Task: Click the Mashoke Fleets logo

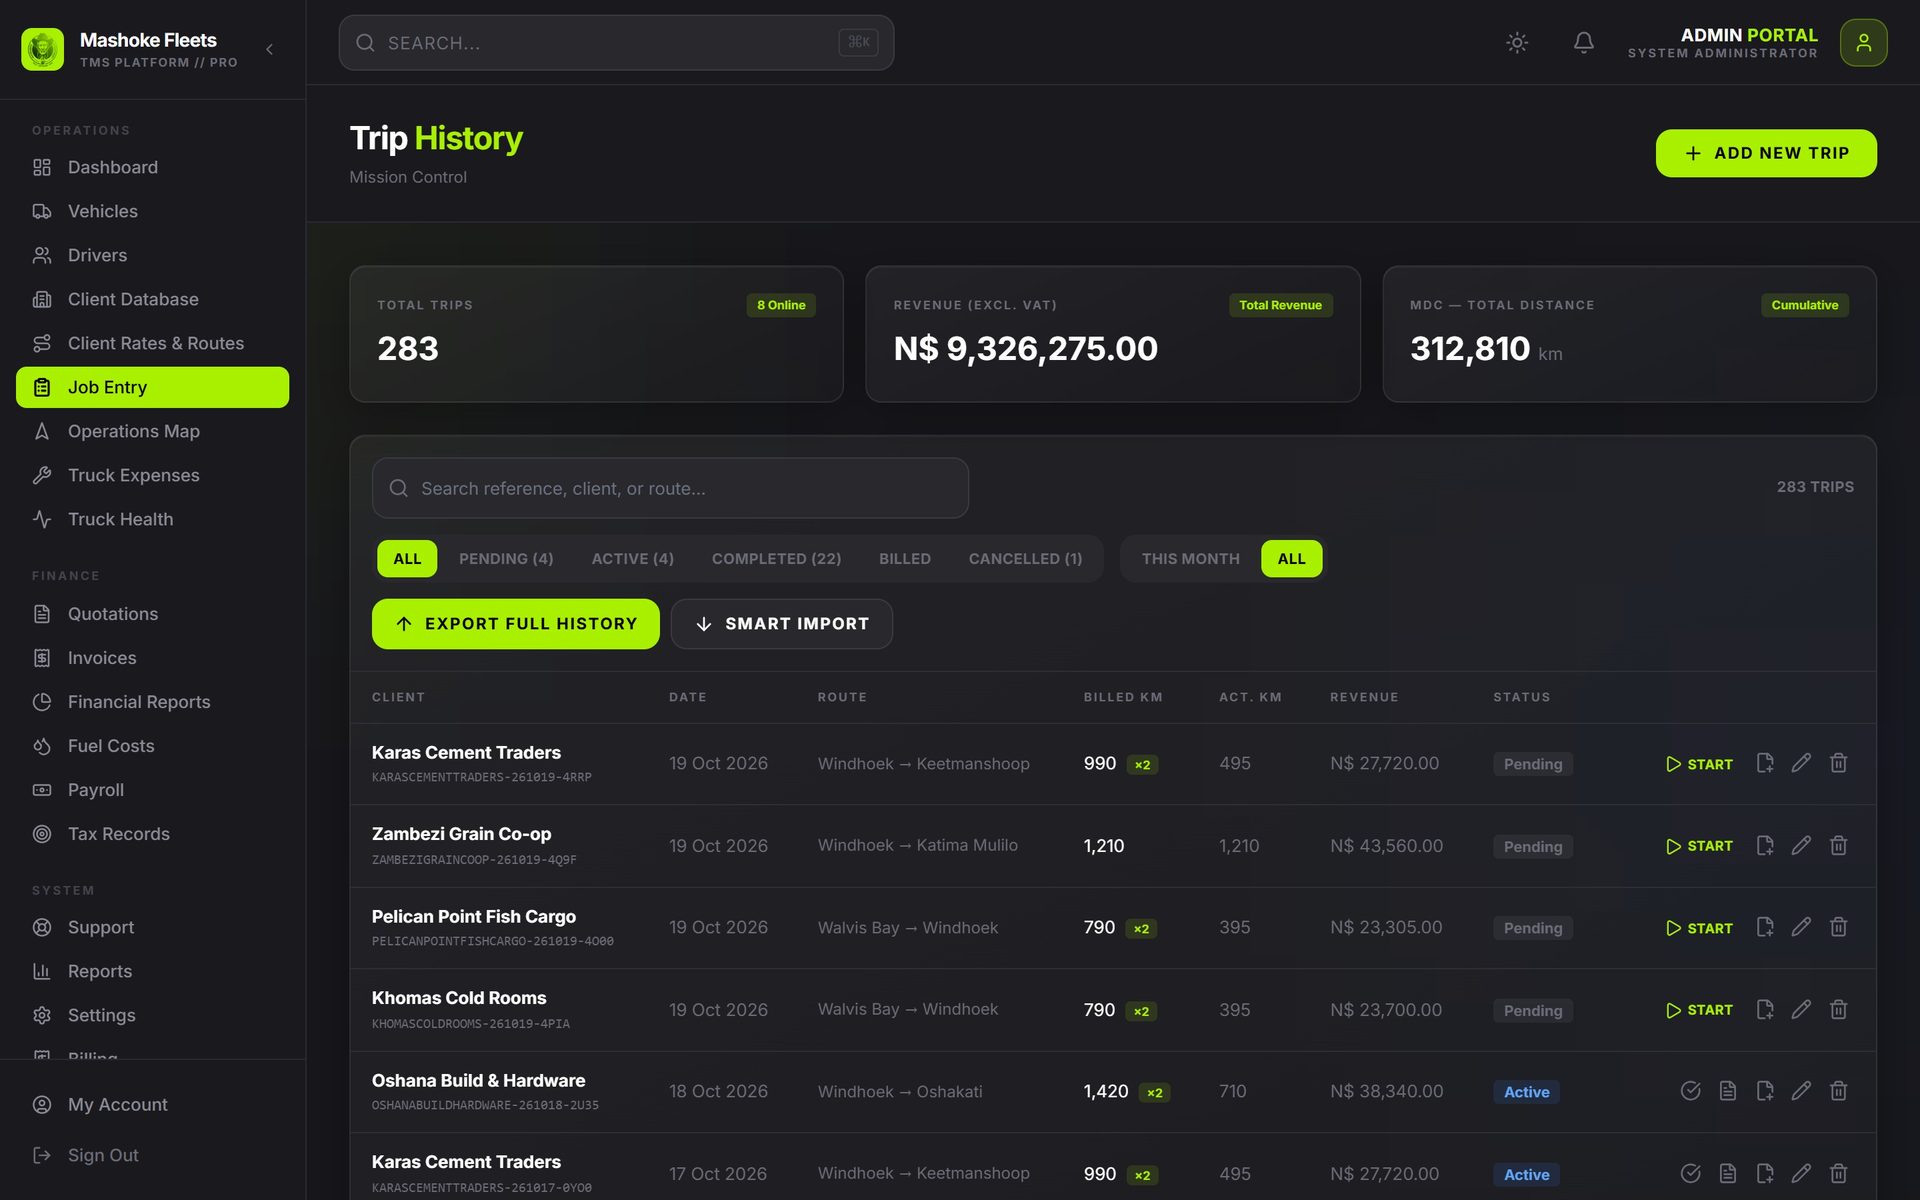Action: [42, 49]
